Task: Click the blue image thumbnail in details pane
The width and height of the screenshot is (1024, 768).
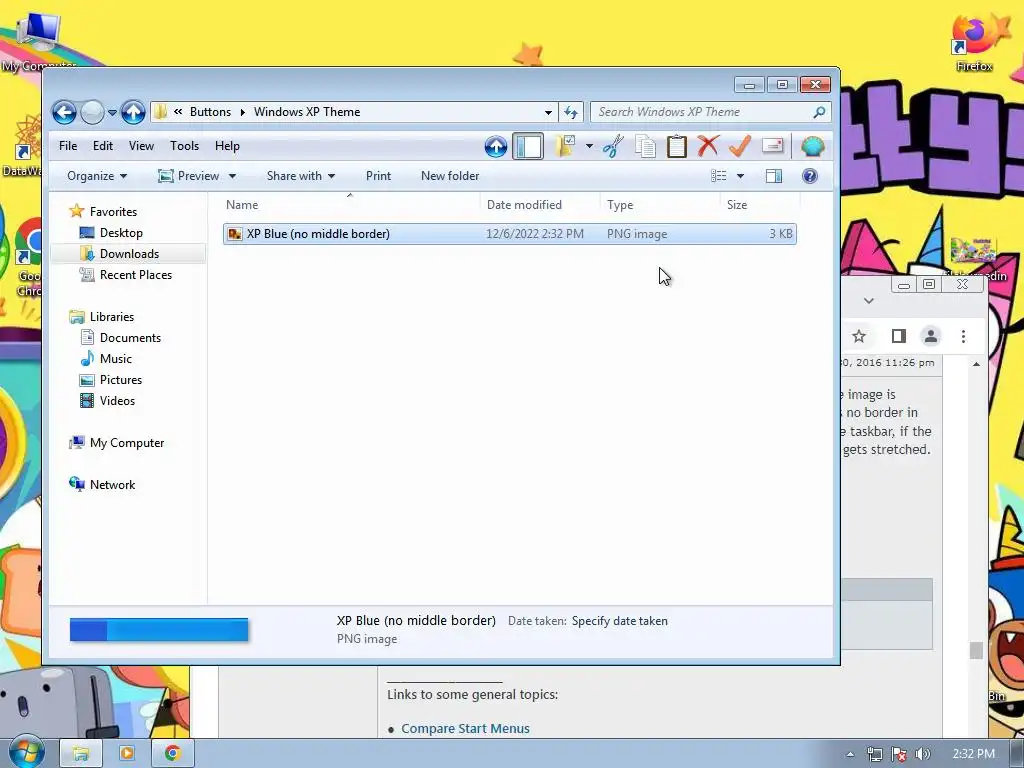Action: pos(159,630)
